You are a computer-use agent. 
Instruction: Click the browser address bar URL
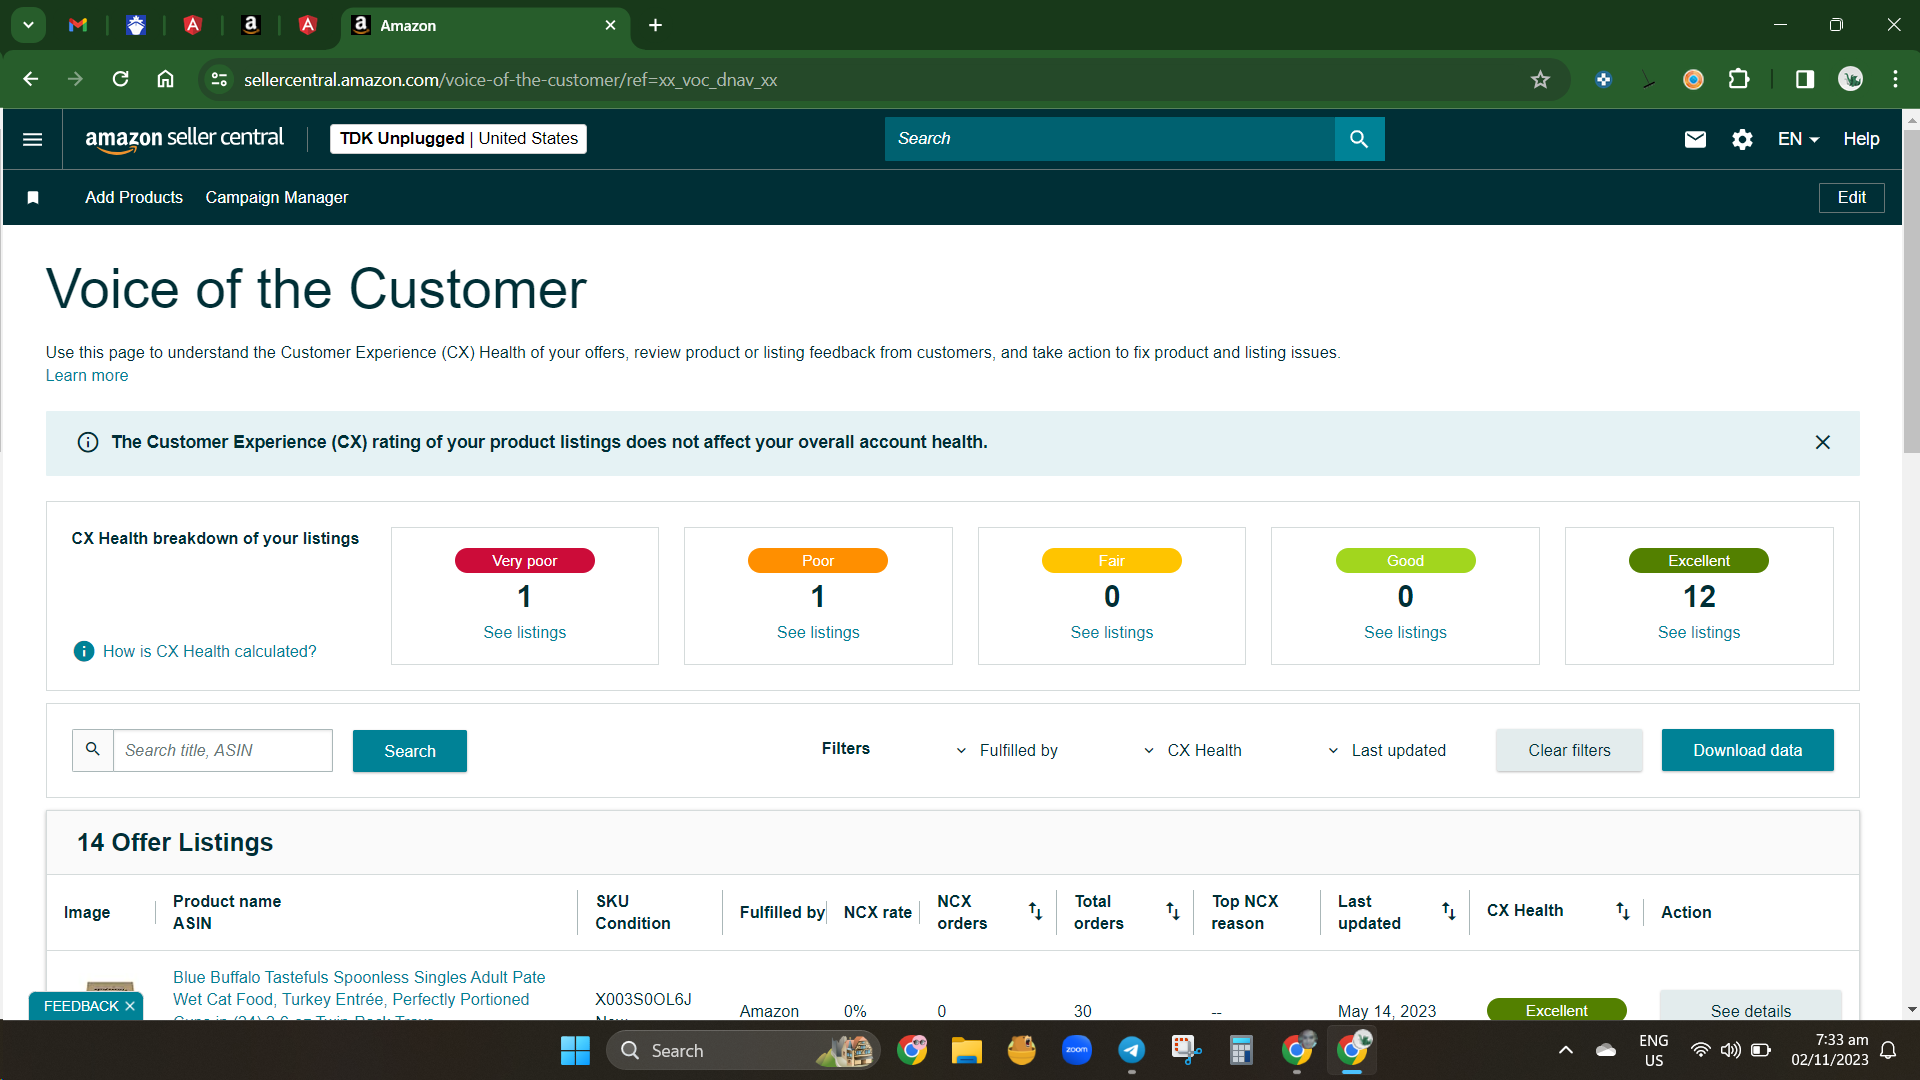[510, 80]
